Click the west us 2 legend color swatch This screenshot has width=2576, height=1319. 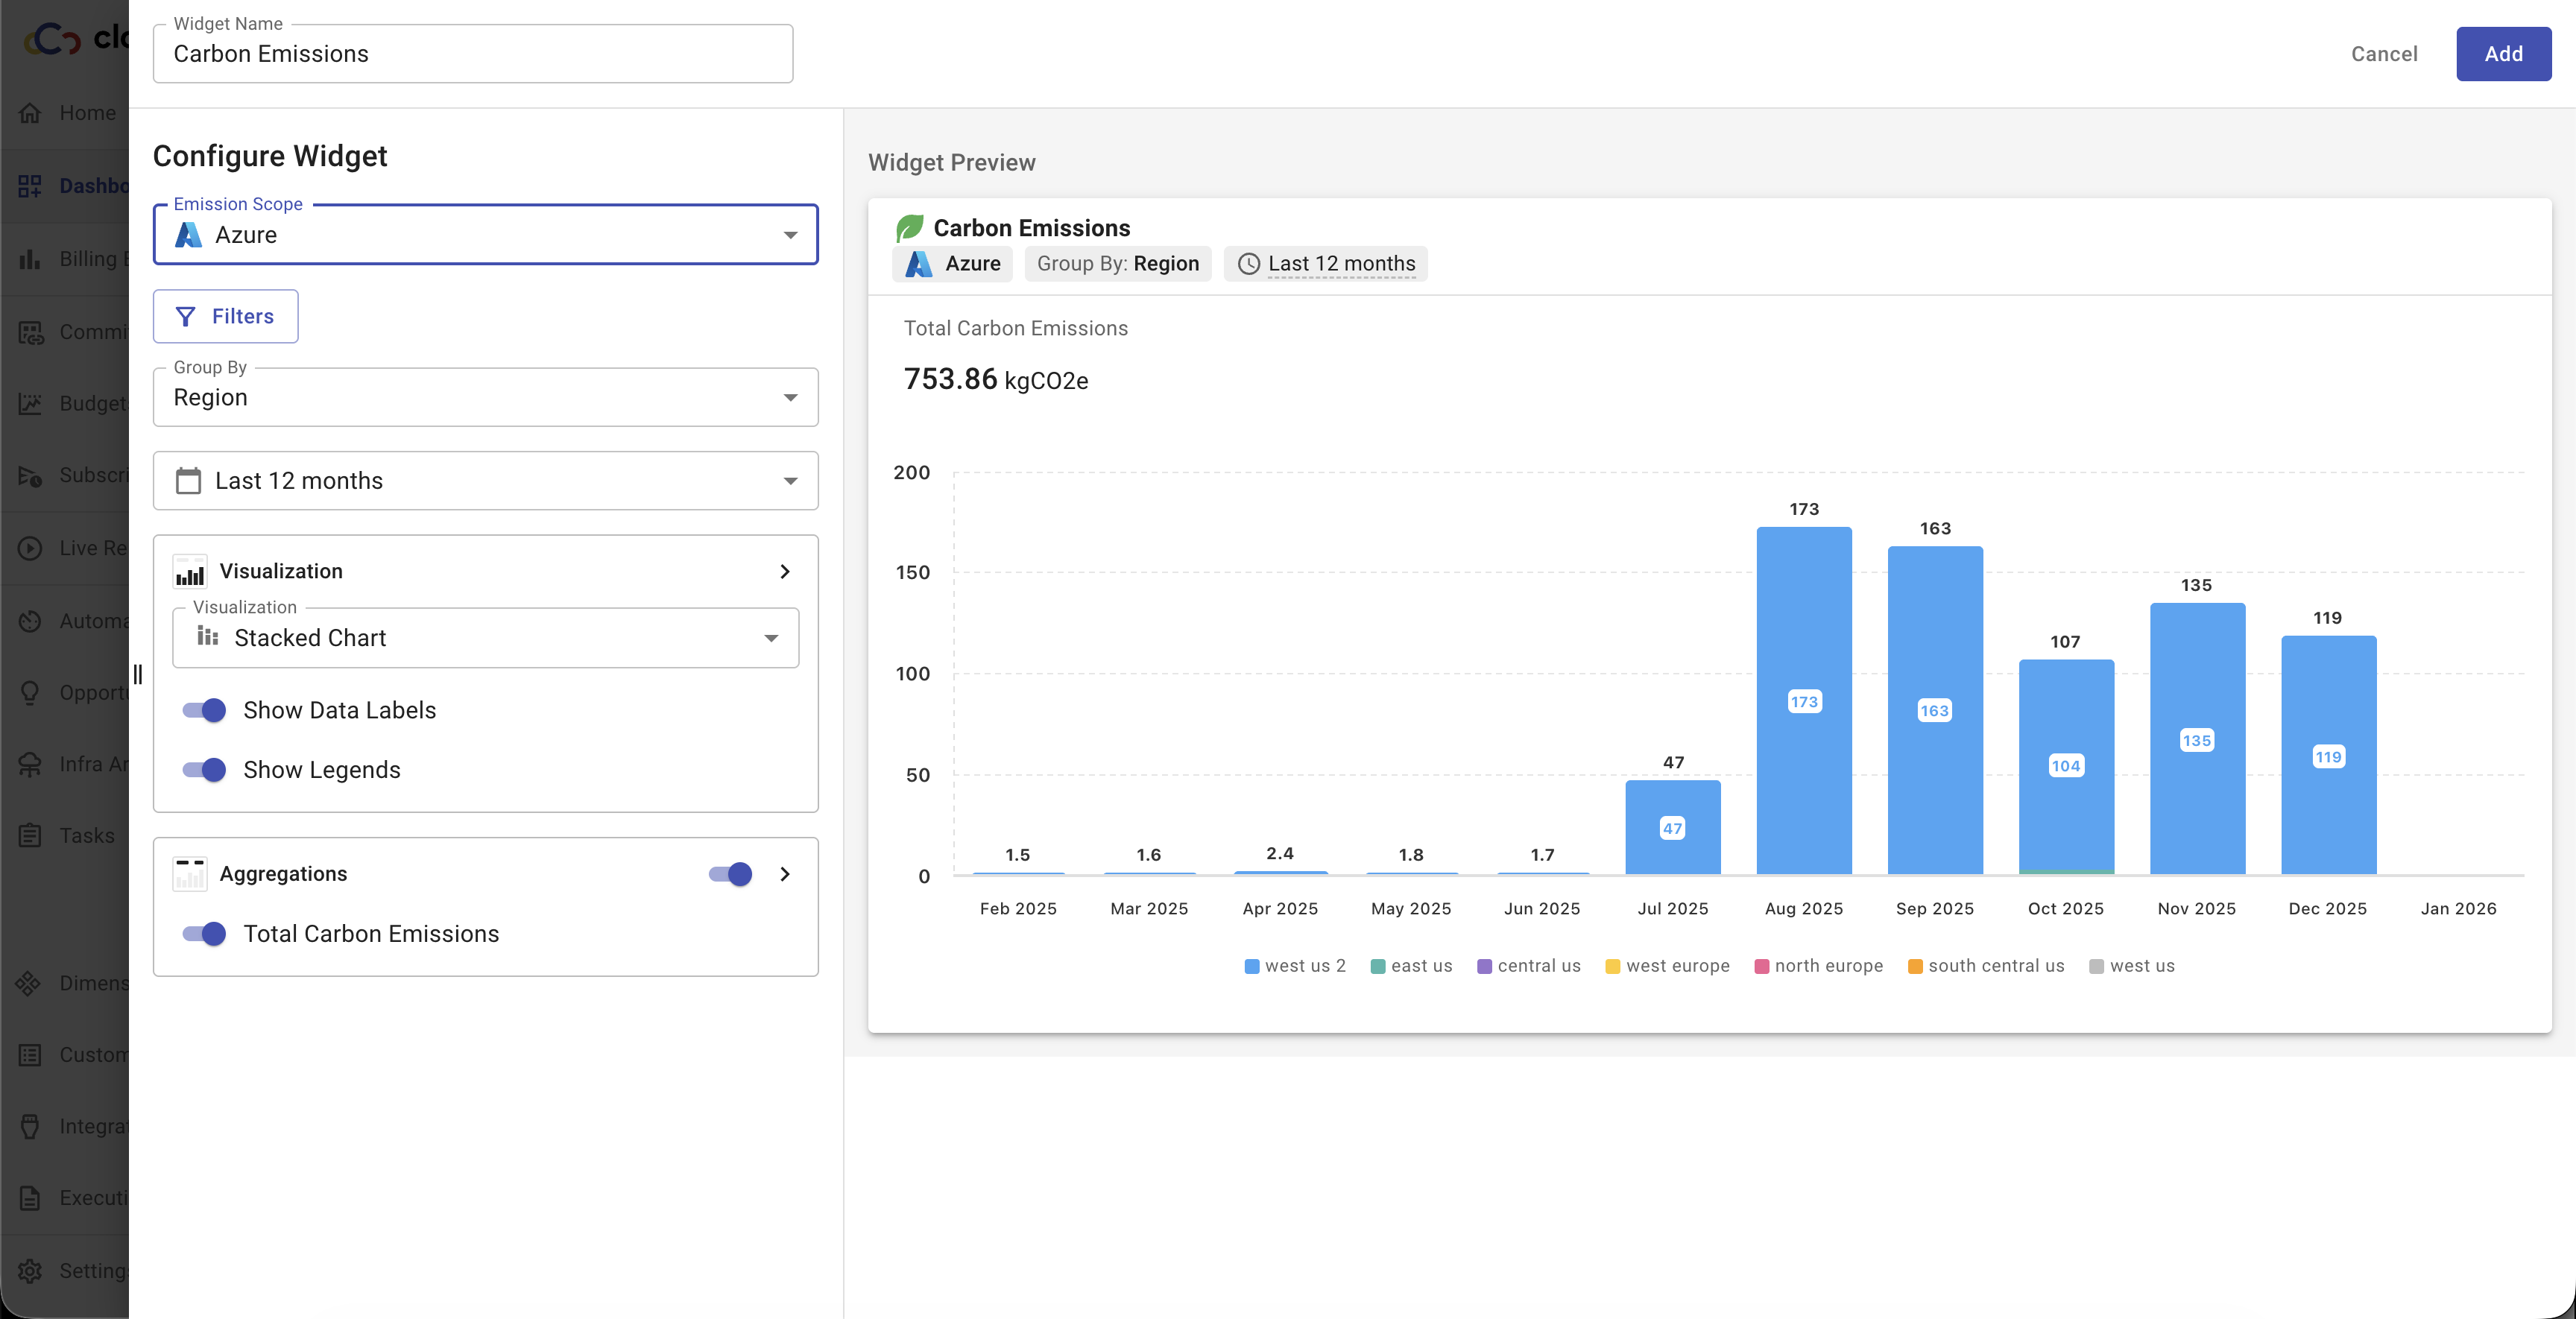1251,966
